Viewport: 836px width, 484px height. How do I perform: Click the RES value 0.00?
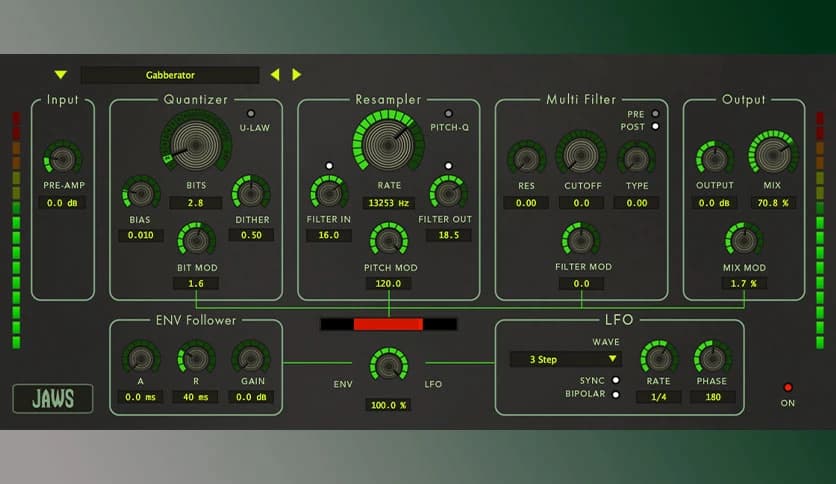click(526, 203)
